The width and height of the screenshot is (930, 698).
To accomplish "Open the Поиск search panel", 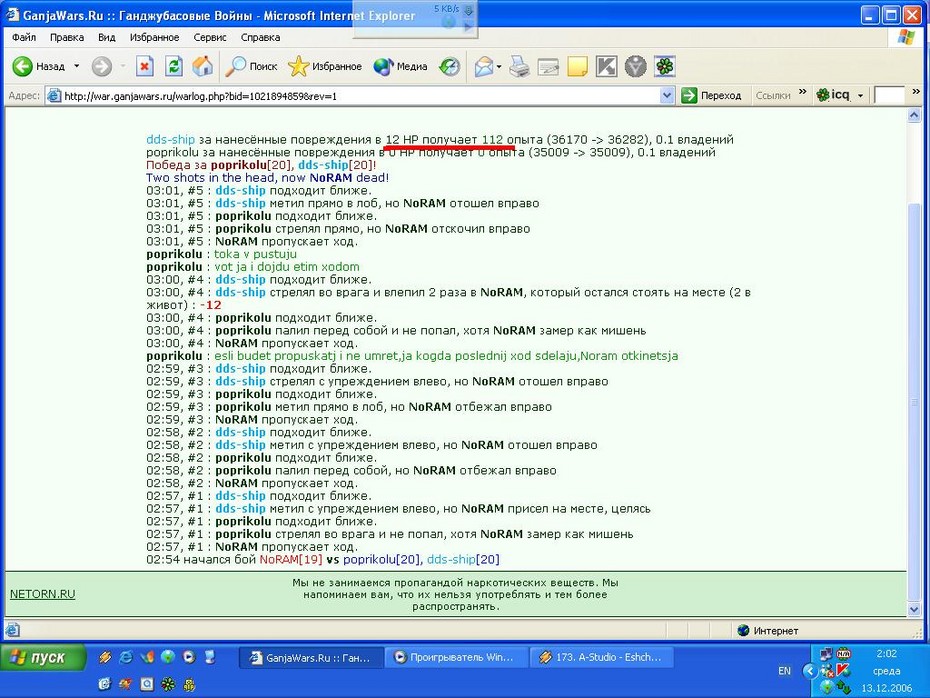I will [x=251, y=66].
